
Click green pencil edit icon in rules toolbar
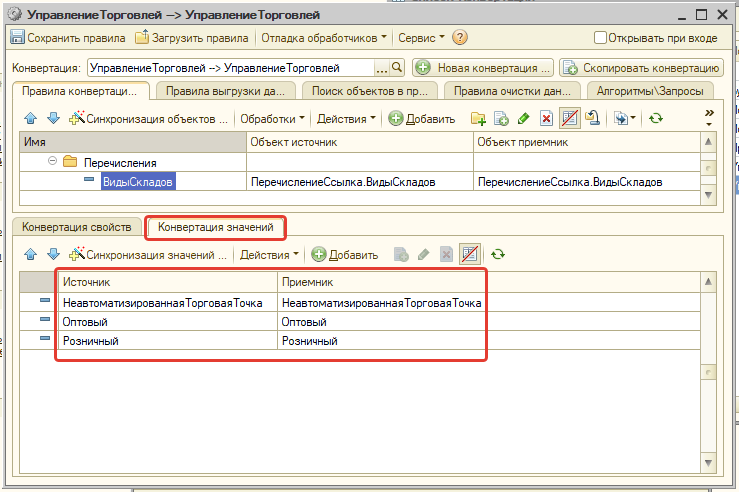pyautogui.click(x=523, y=119)
